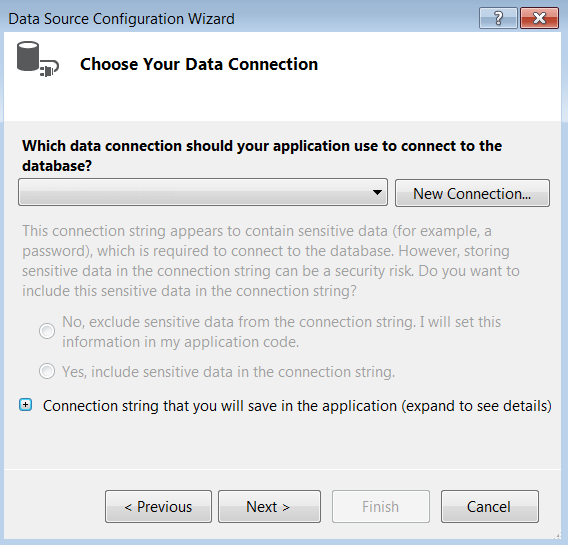568x545 pixels.
Task: Click the resize grip in the dialog corner
Action: coord(557,535)
